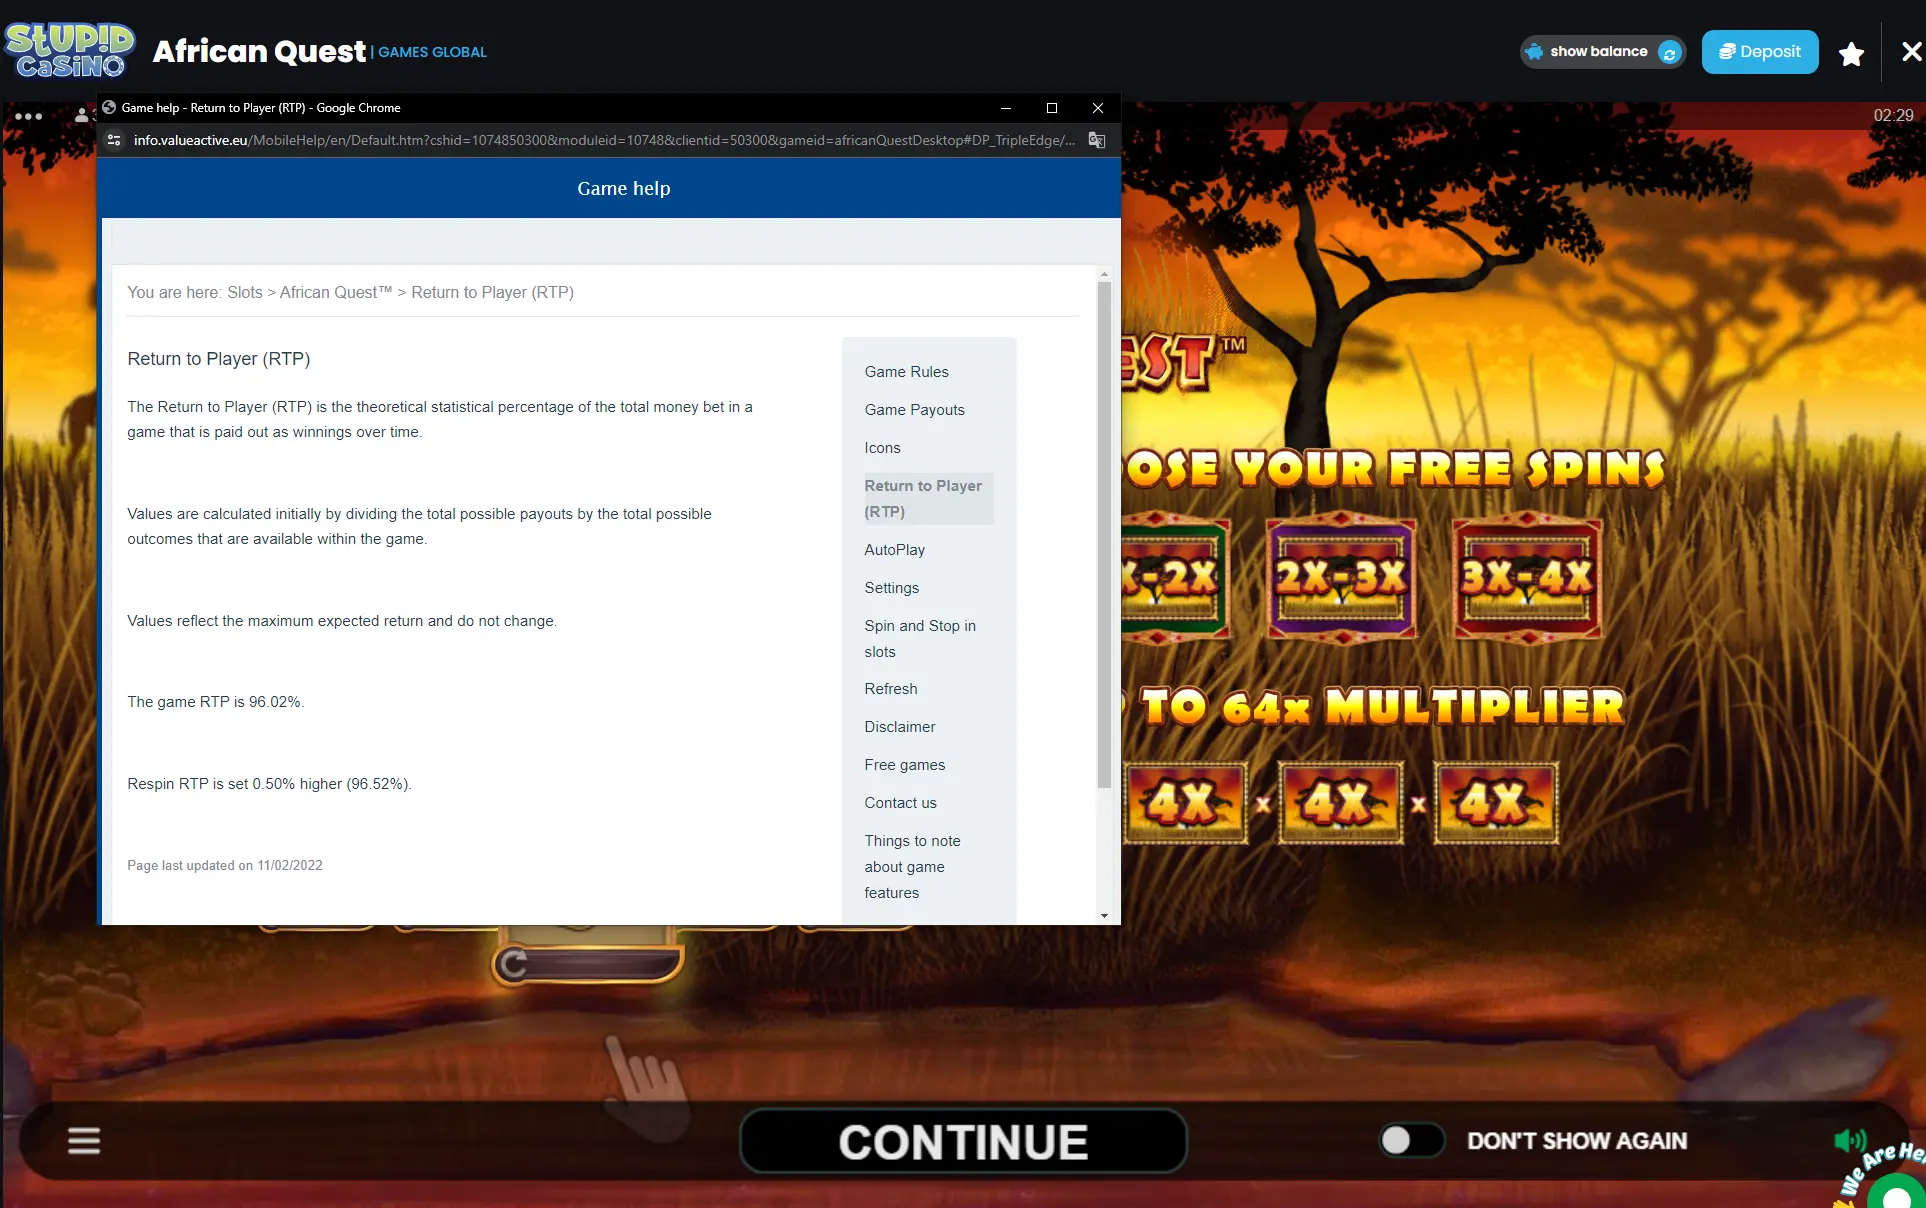Select Return to Player (RTP) sidebar item
Image resolution: width=1926 pixels, height=1208 pixels.
click(927, 498)
